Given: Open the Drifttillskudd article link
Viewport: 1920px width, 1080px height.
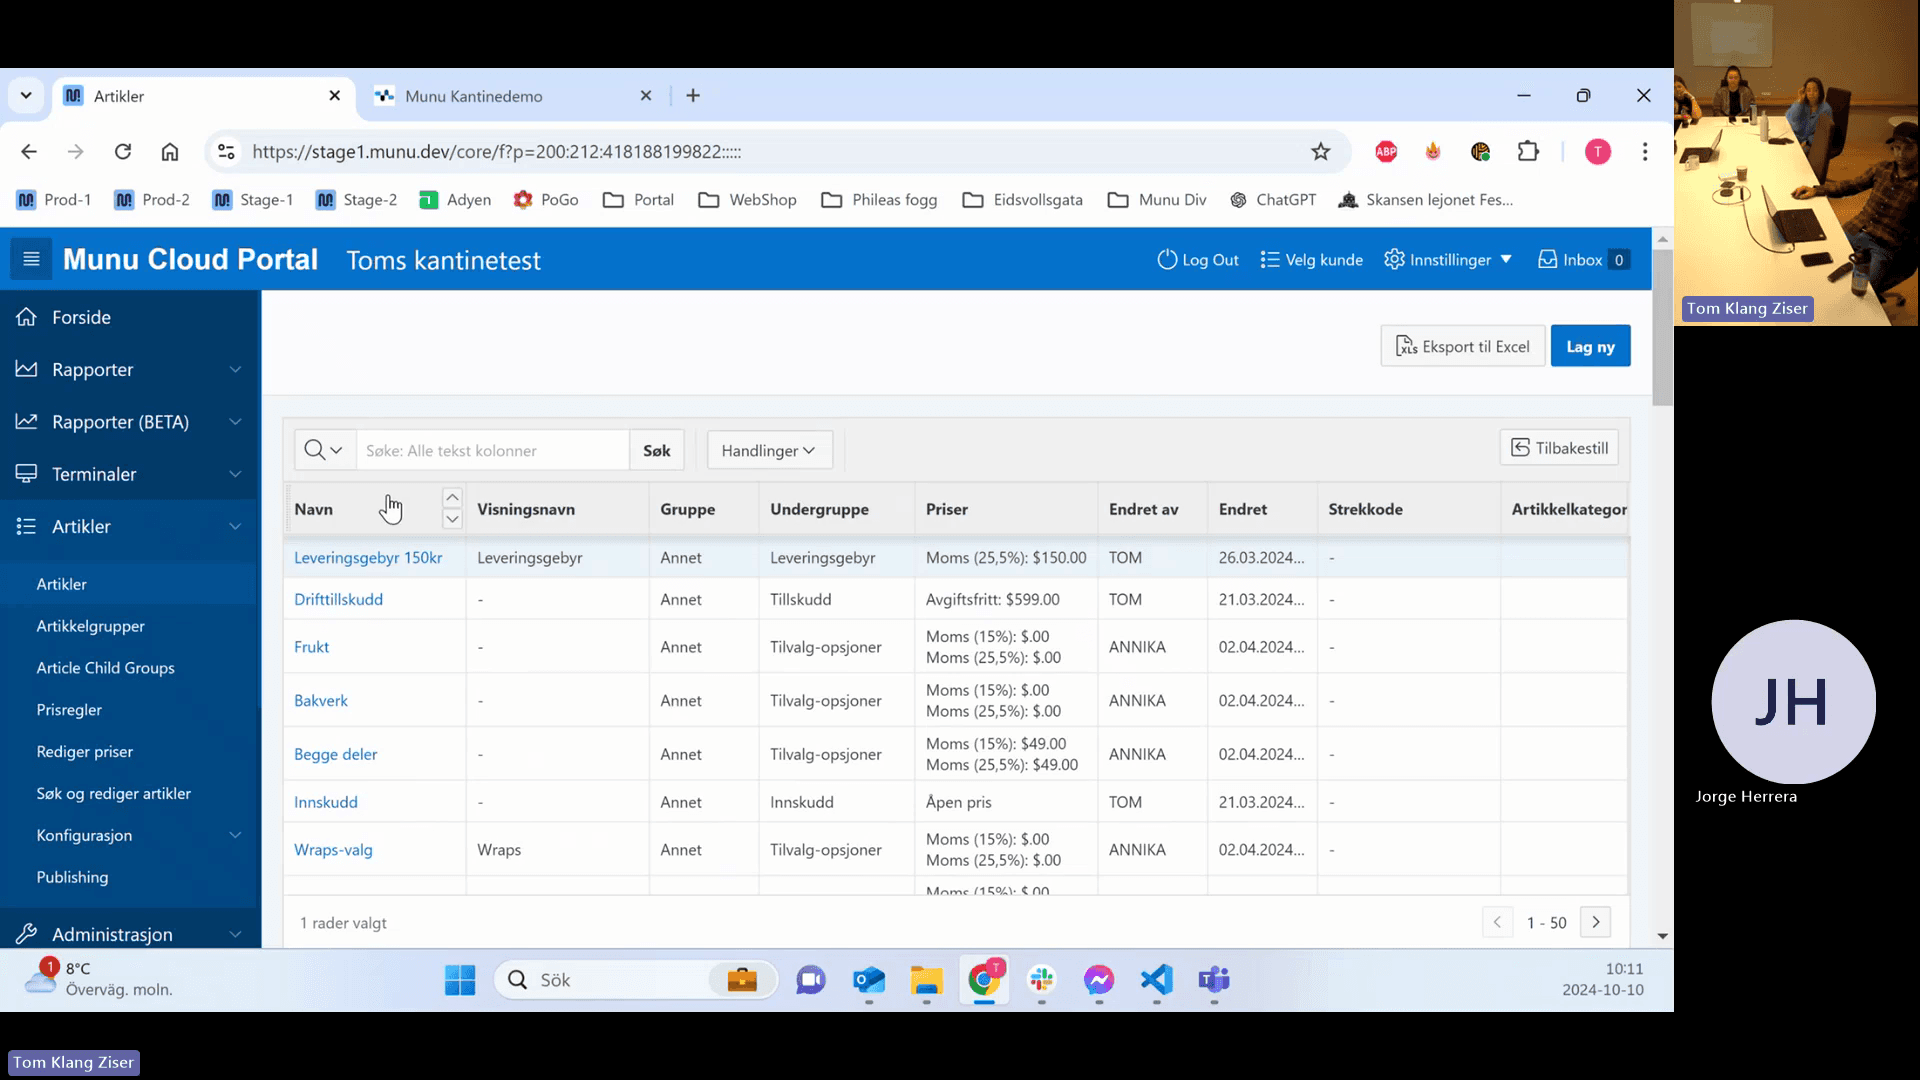Looking at the screenshot, I should (338, 600).
